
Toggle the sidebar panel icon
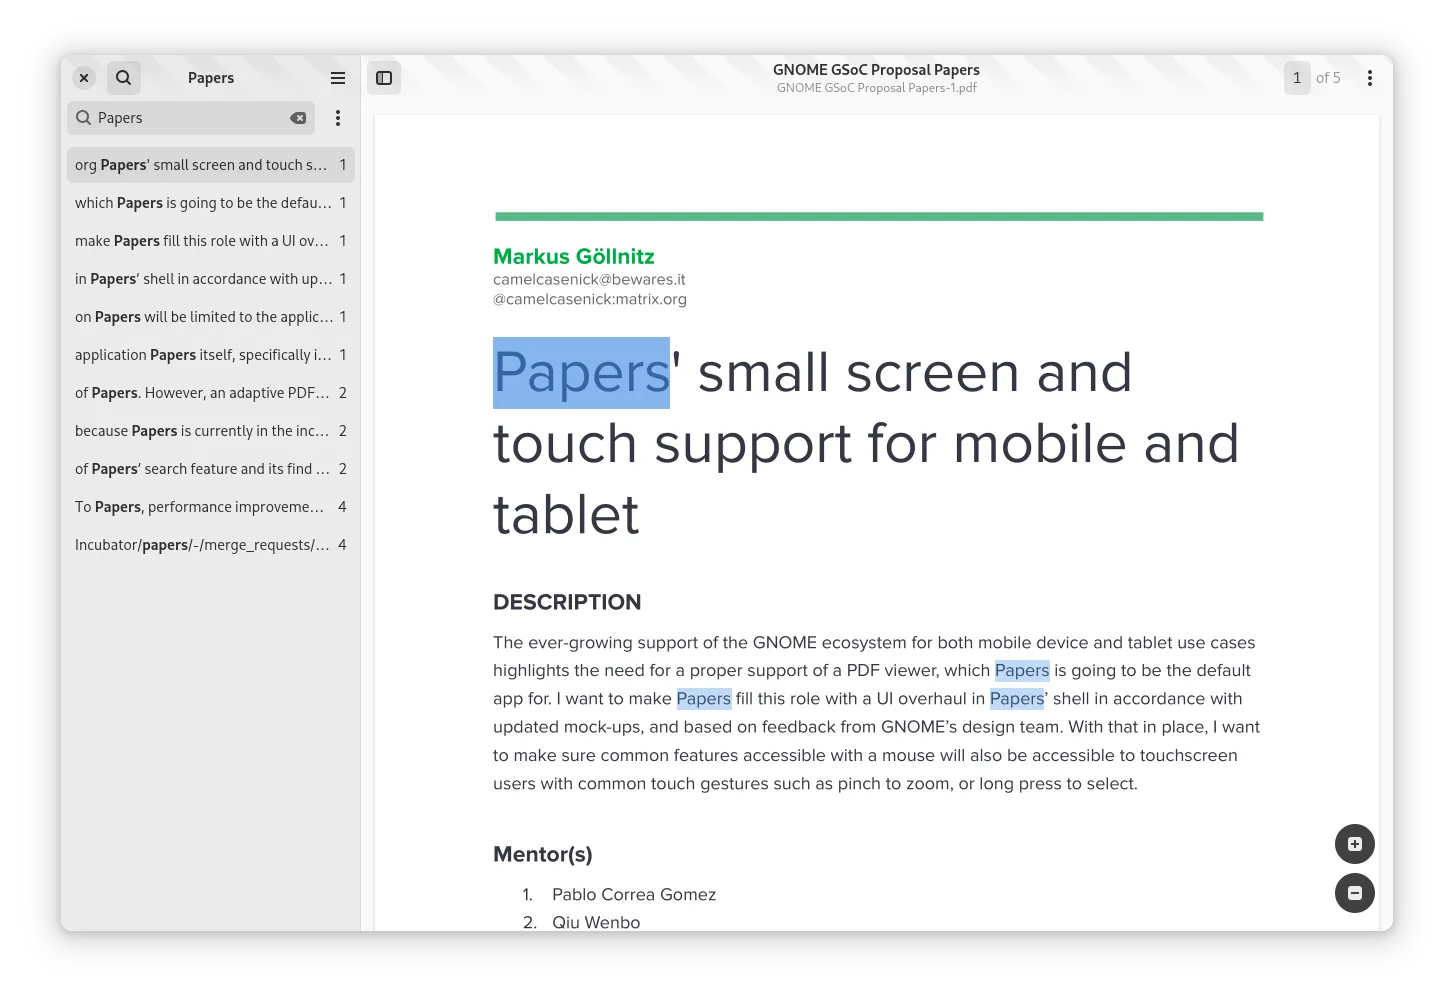click(384, 78)
